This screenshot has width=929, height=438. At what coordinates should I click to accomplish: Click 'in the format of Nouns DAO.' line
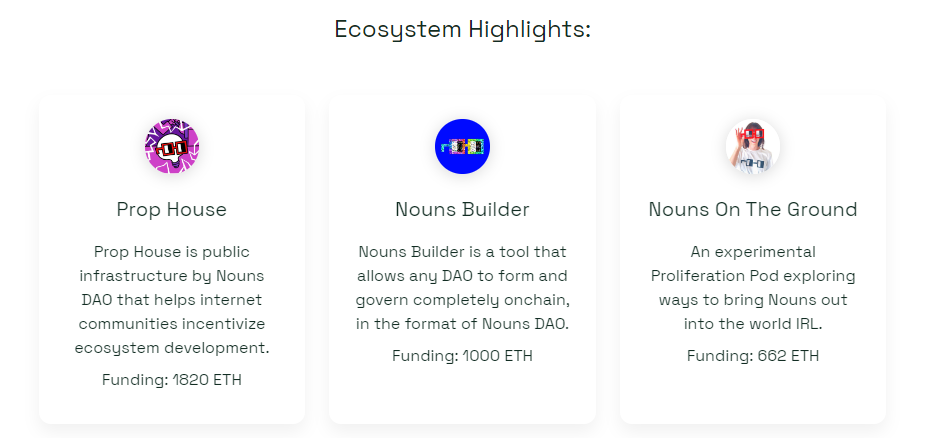click(463, 324)
